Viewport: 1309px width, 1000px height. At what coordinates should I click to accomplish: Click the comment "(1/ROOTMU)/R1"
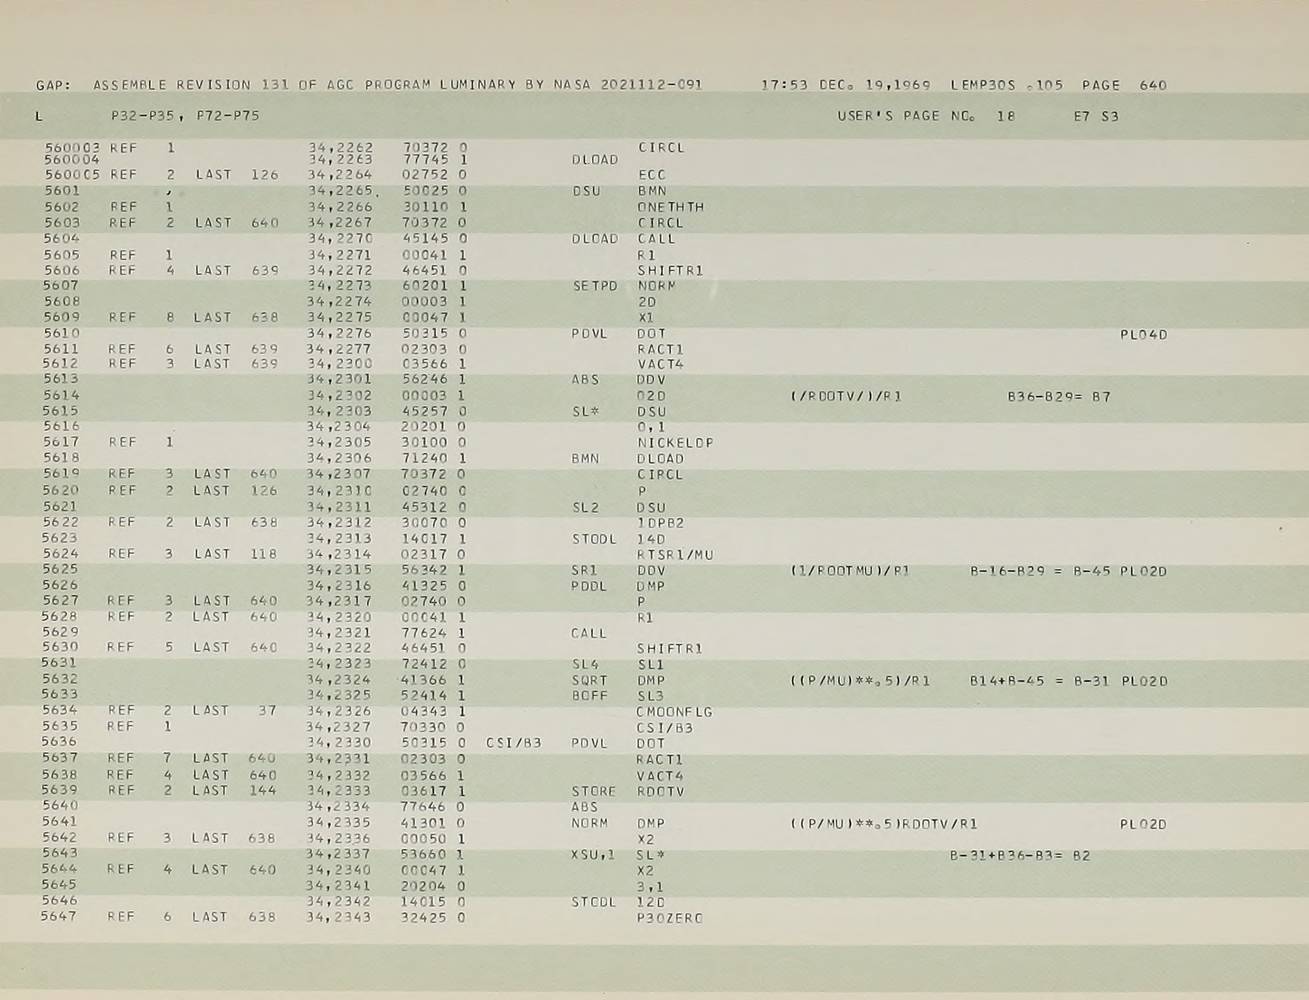(x=850, y=572)
